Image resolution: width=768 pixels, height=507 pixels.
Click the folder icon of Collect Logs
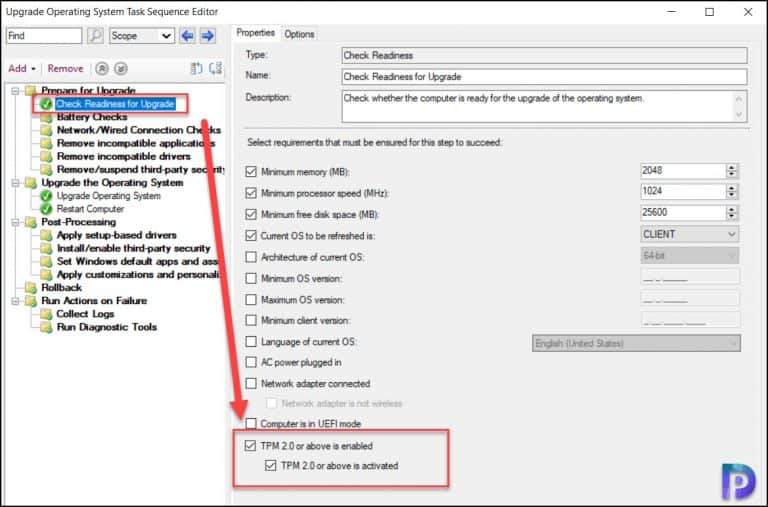(x=47, y=314)
